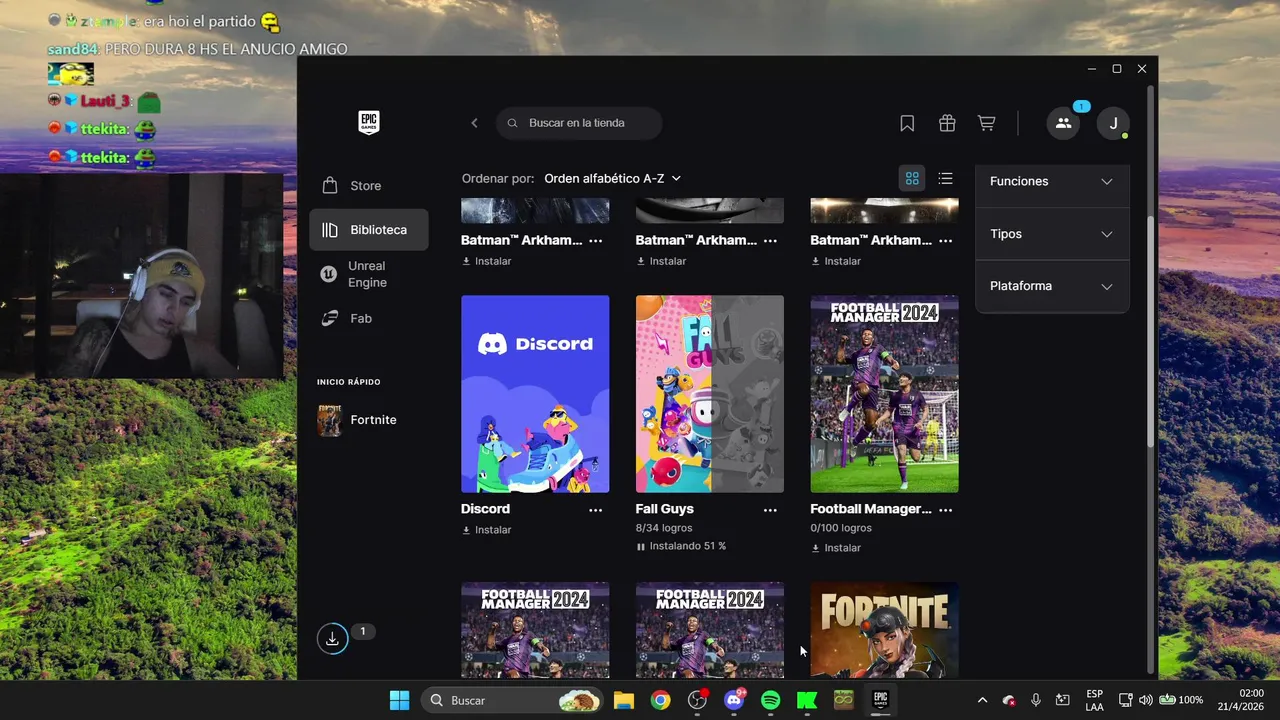Screen dimensions: 1280x720
Task: Open the Football Manager 2024 cover in middle row
Action: click(x=884, y=394)
